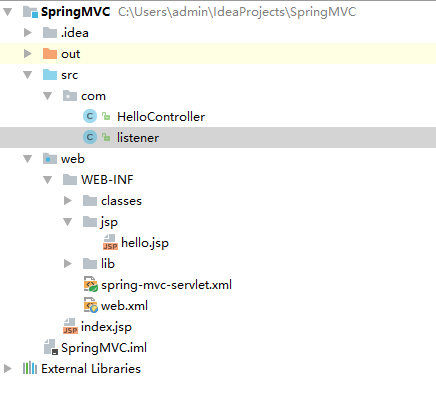Viewport: 436px width, 394px height.
Task: Click the .idea folder icon
Action: point(50,33)
